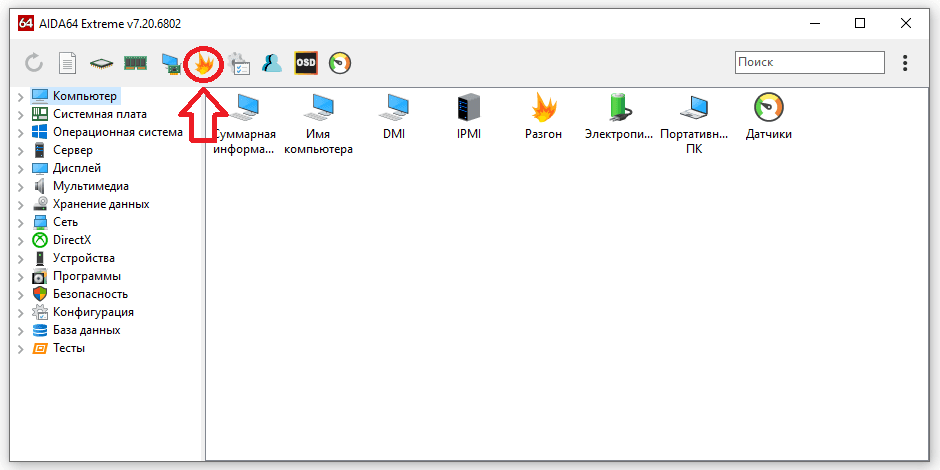Expand the База данных node arrow
This screenshot has height=470, width=940.
point(20,331)
